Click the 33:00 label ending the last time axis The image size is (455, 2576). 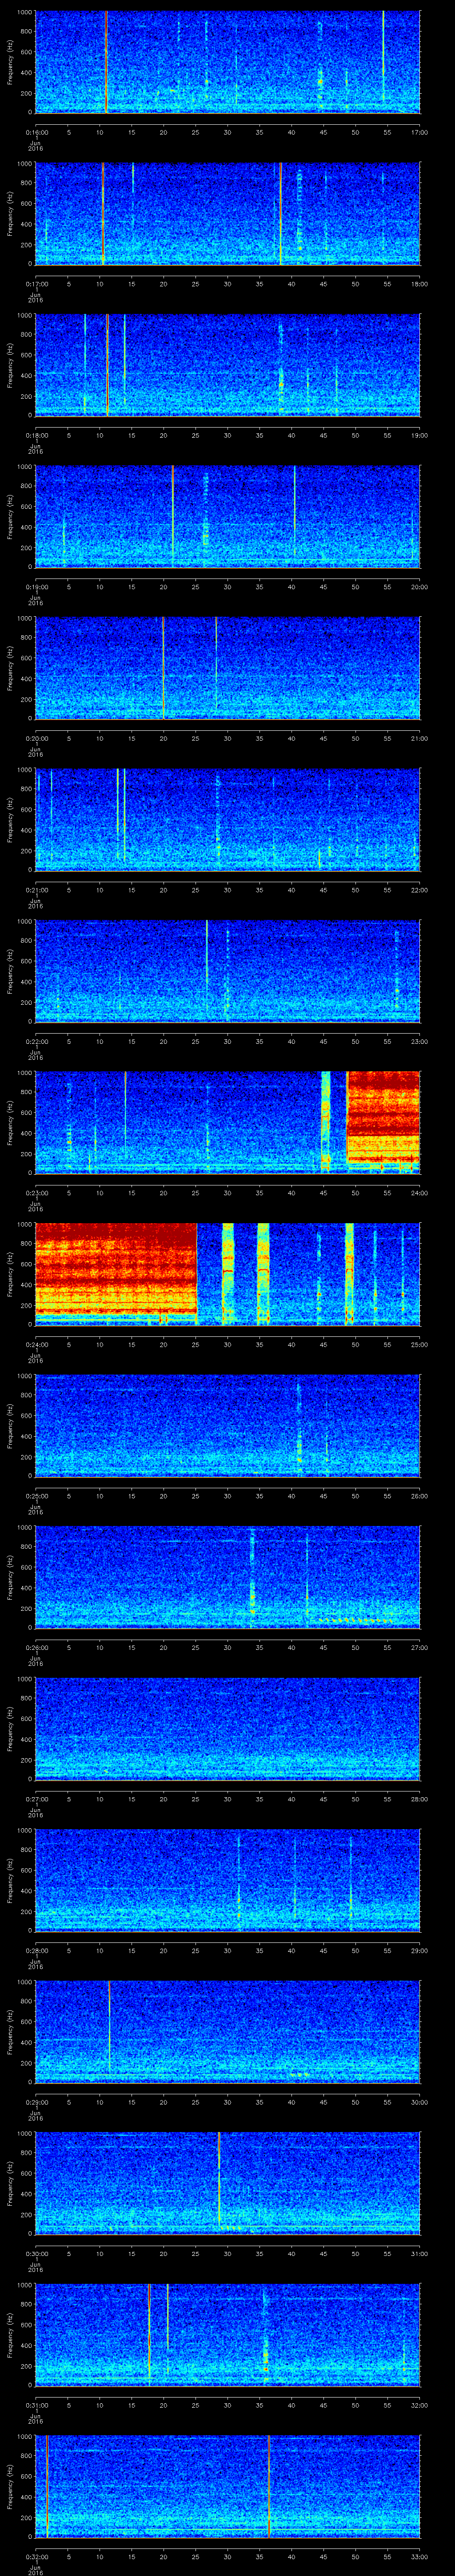[419, 2556]
